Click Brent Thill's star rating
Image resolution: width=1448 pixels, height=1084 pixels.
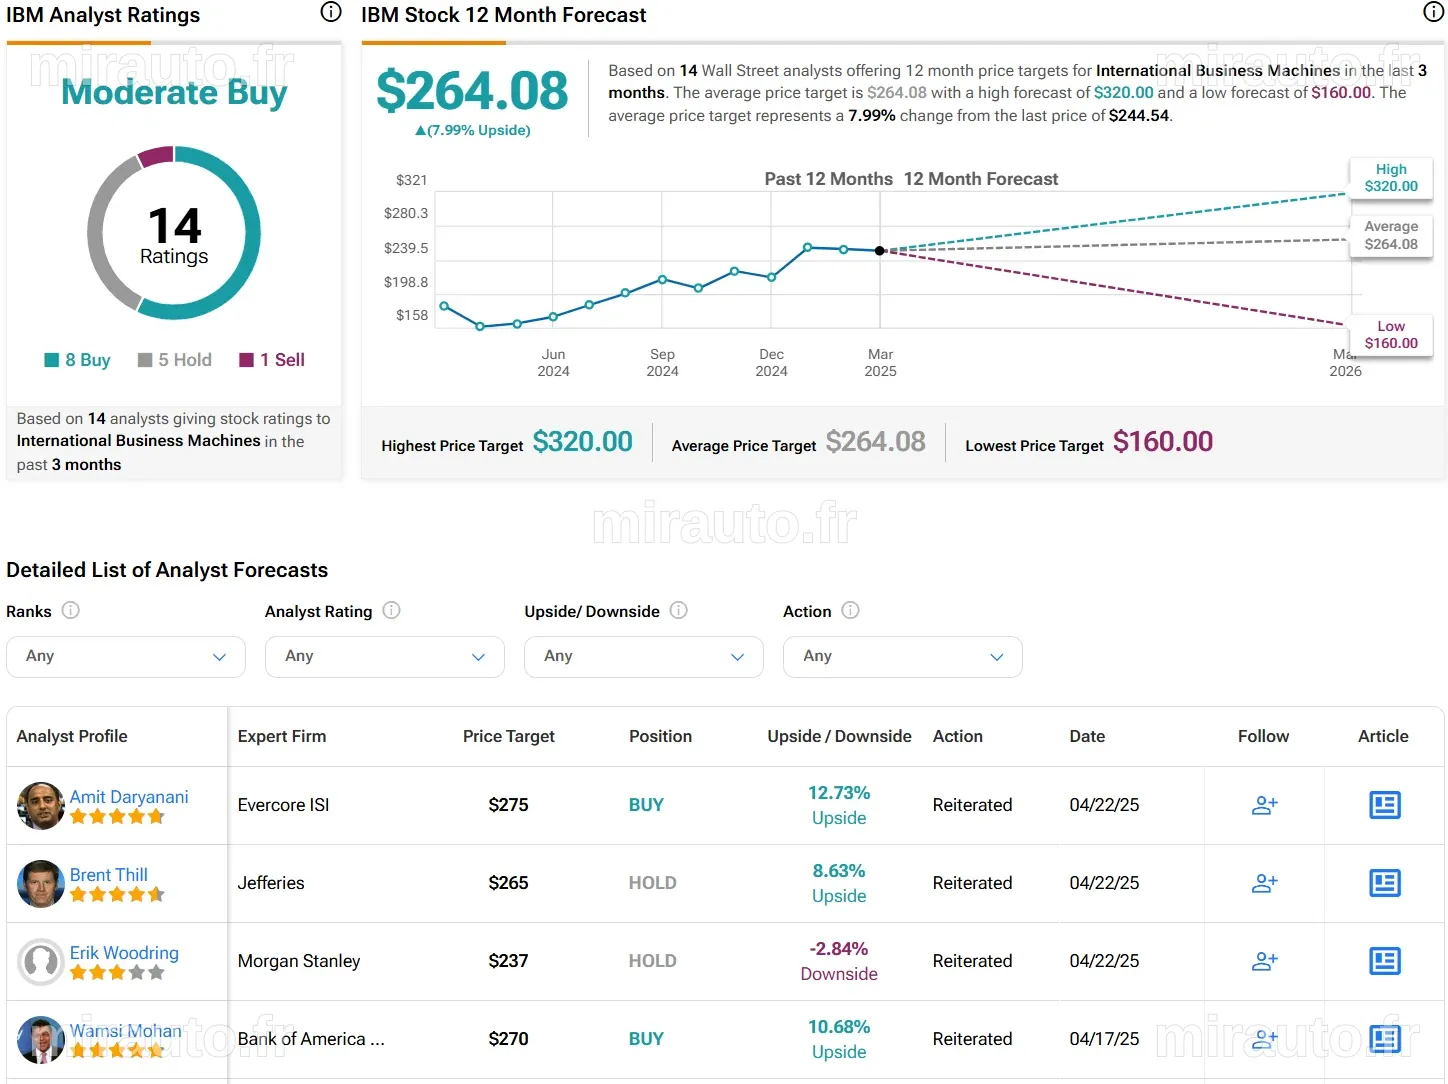coord(117,895)
